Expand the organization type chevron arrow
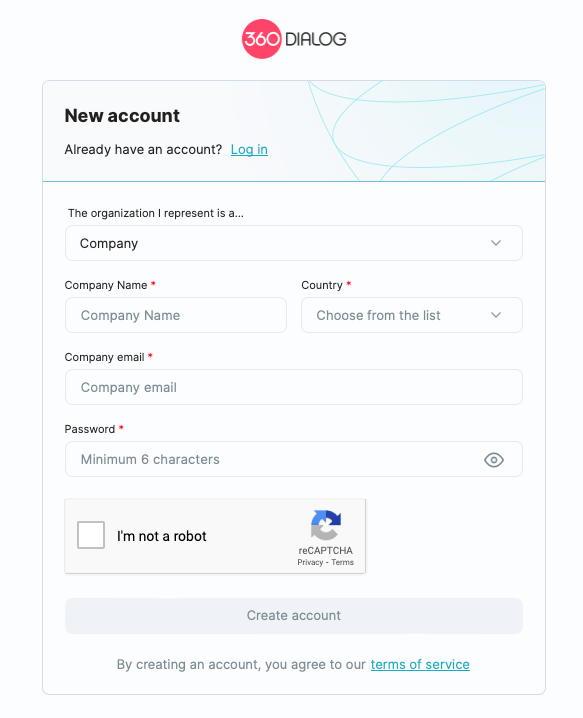Viewport: 583px width, 718px height. [x=496, y=243]
